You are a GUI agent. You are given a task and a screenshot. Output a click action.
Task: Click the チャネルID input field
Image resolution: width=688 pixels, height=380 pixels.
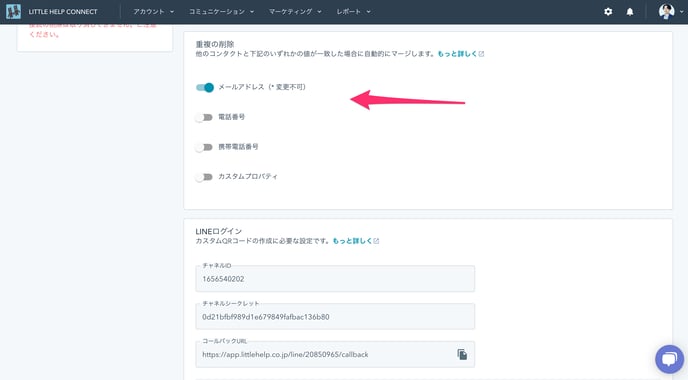point(335,279)
